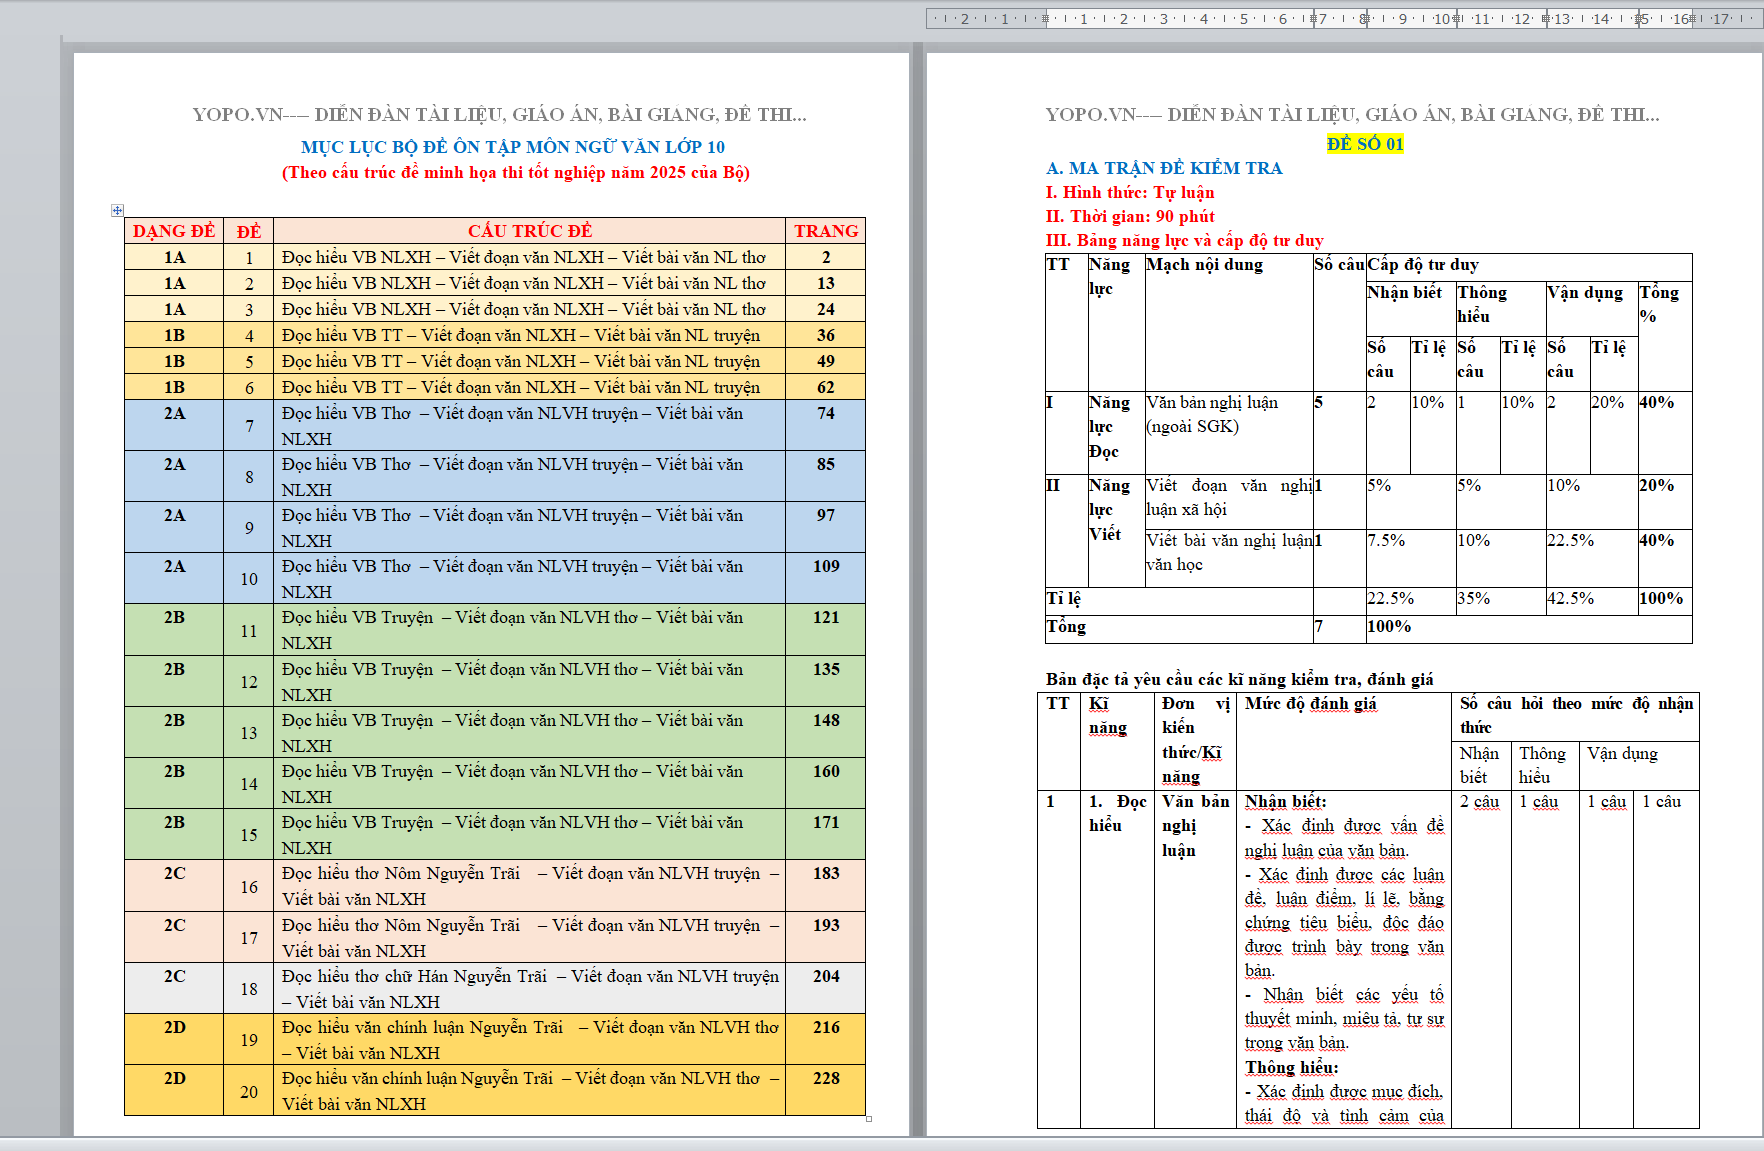
Task: Click the horizontal ruler at the top
Action: pyautogui.click(x=1344, y=18)
